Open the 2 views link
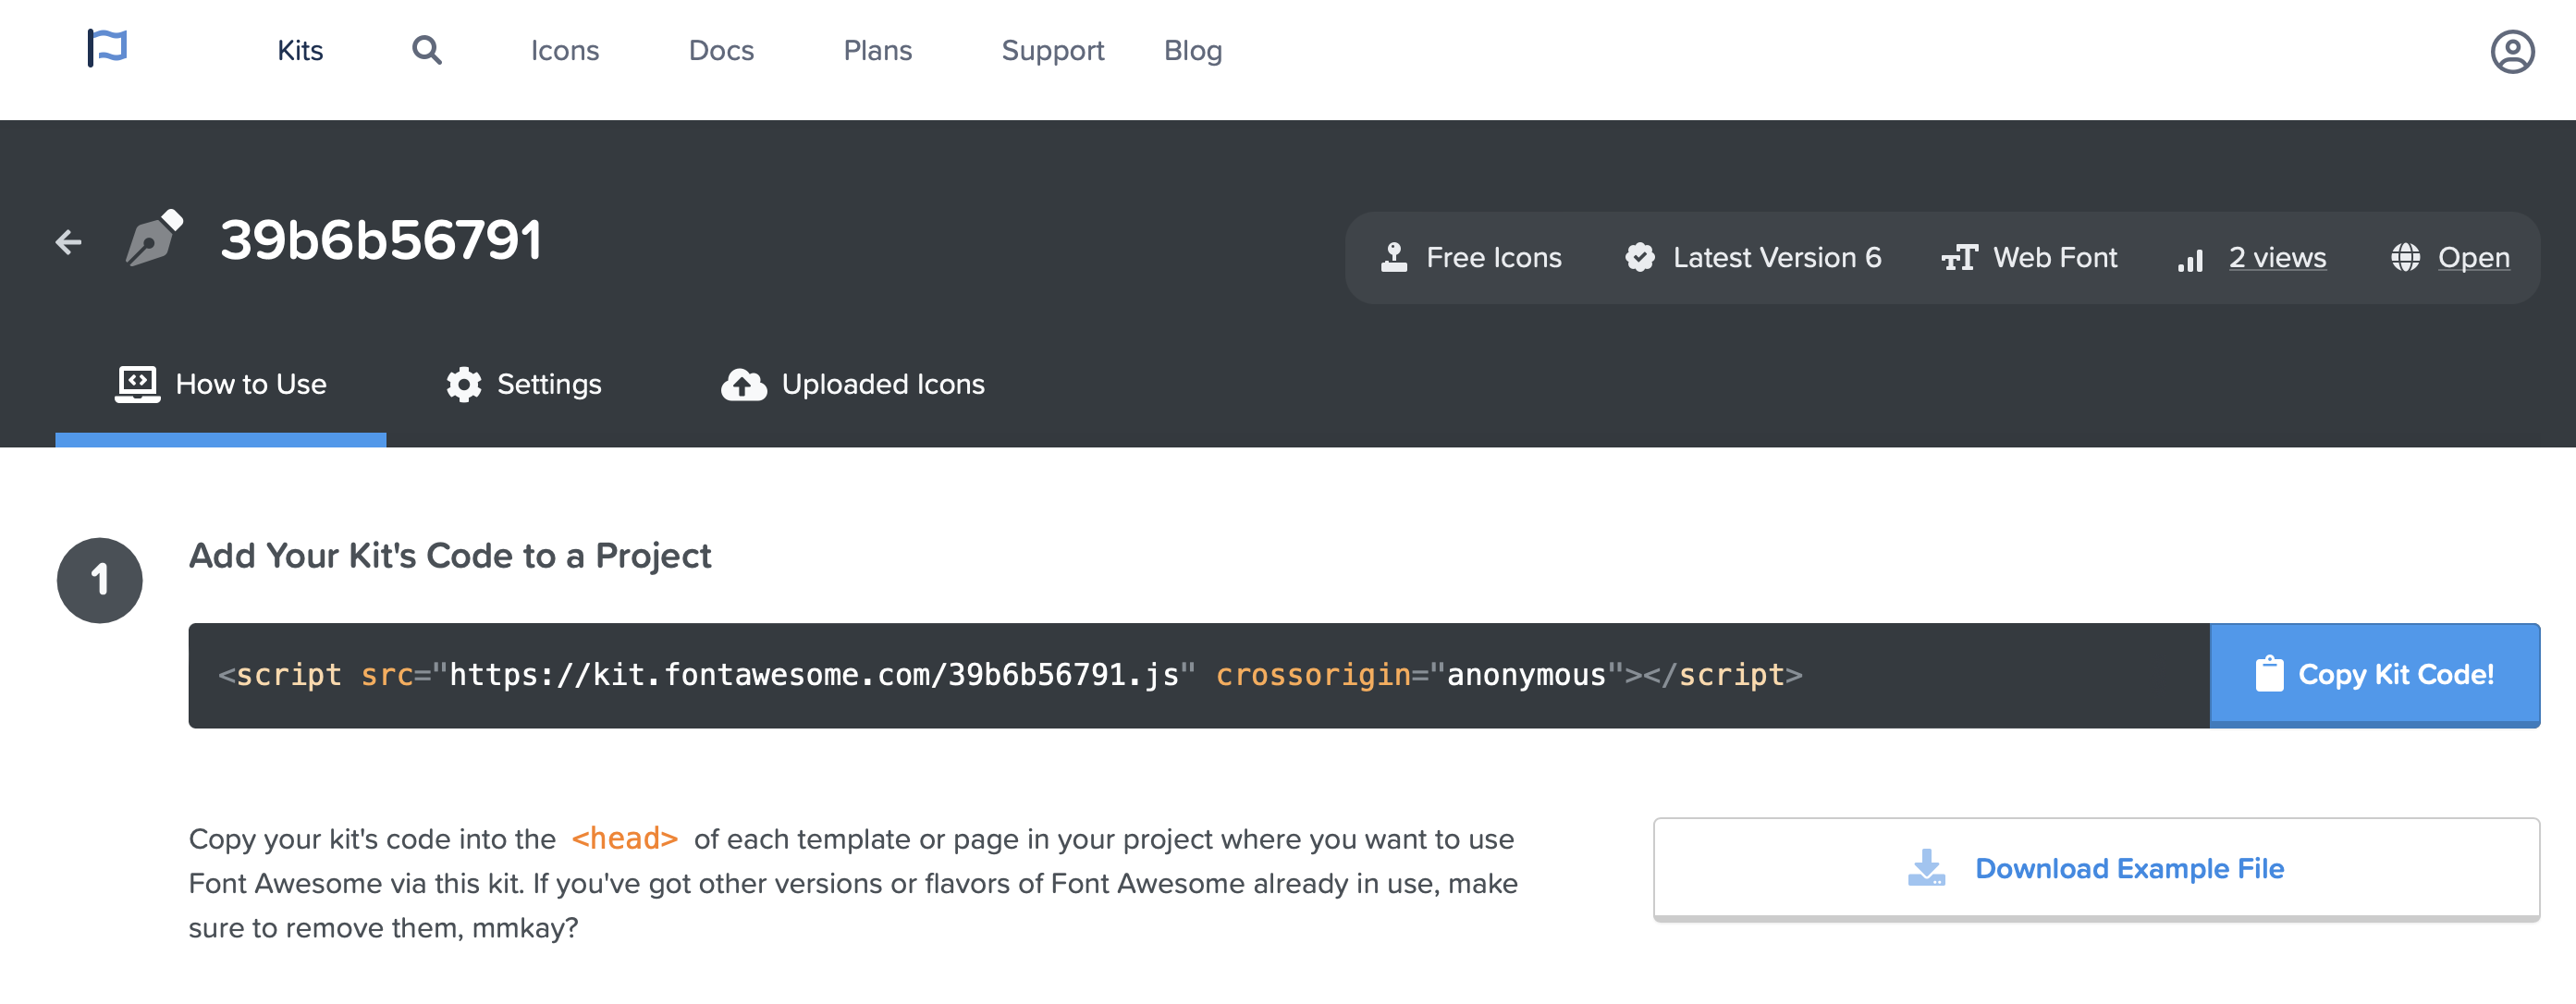The height and width of the screenshot is (1004, 2576). [x=2277, y=258]
